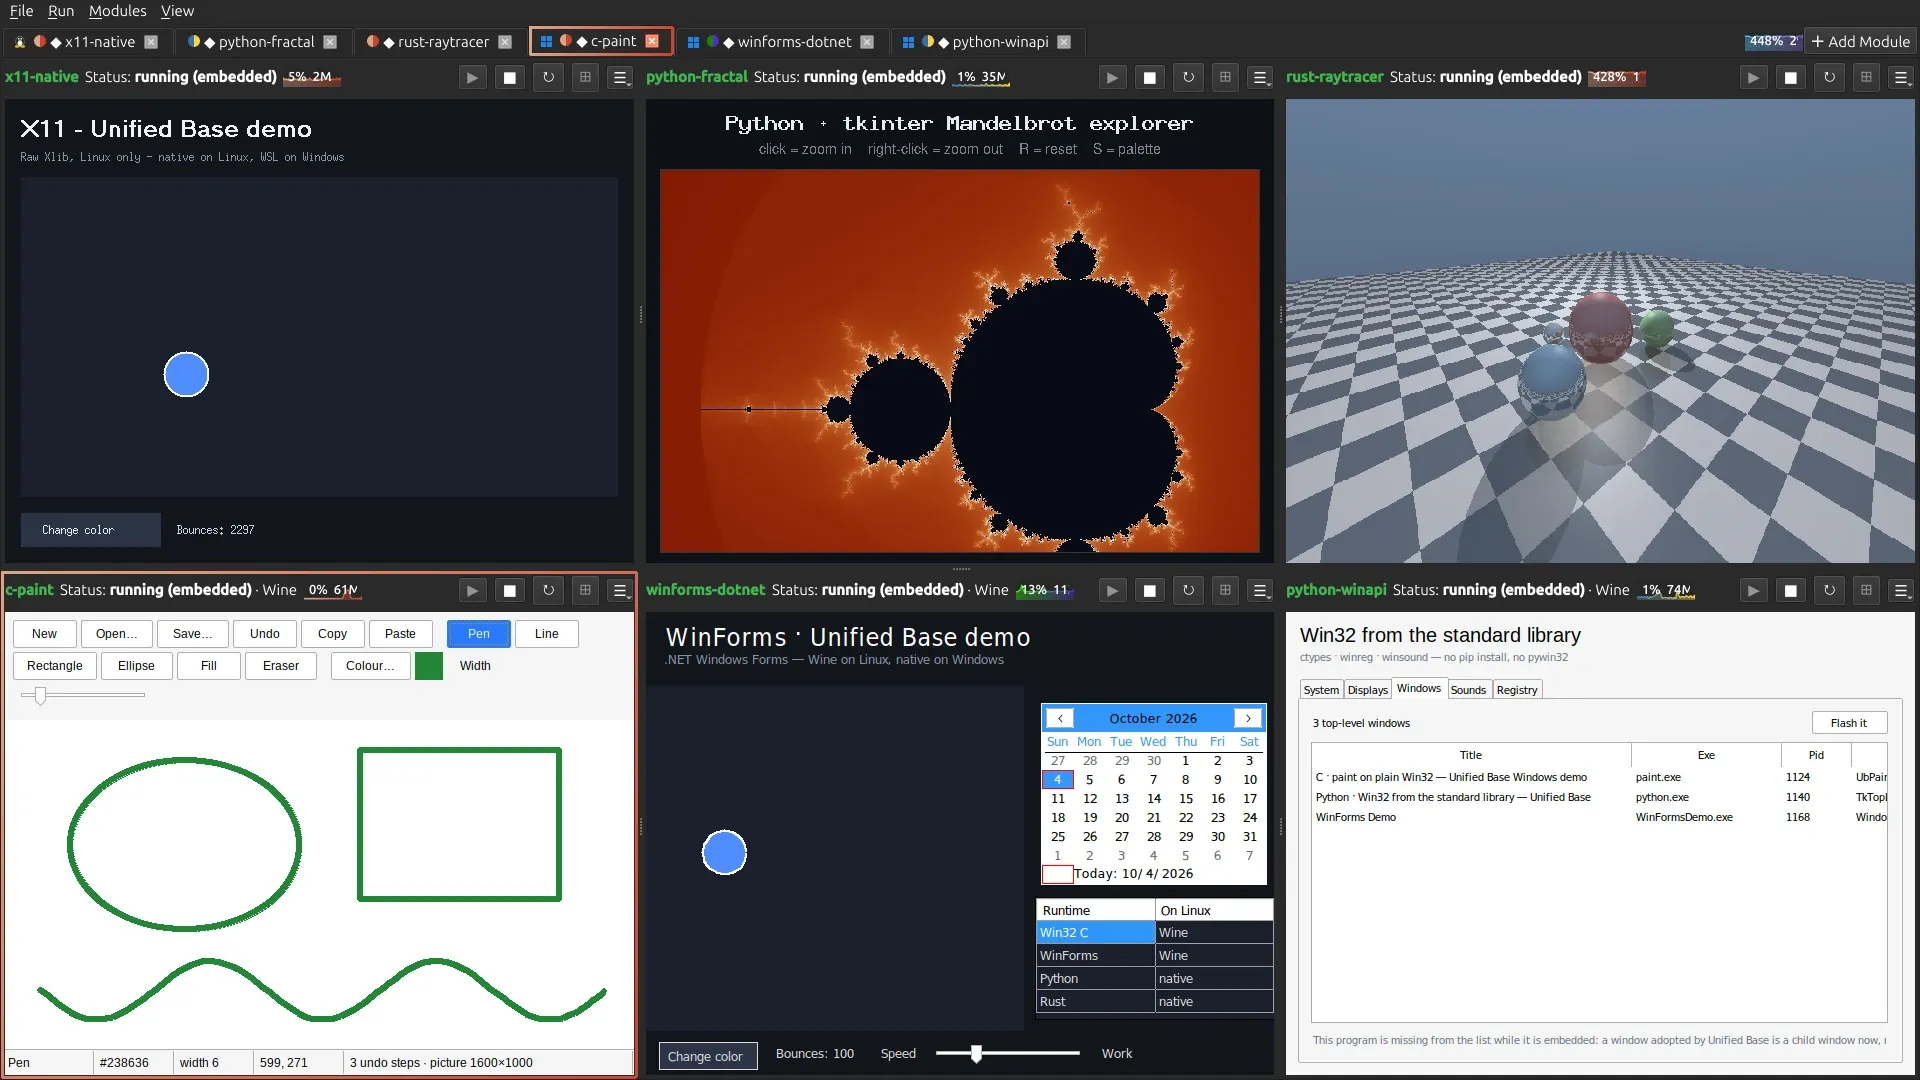The width and height of the screenshot is (1920, 1080).
Task: Open the x11-native panel hamburger menu
Action: pos(621,77)
